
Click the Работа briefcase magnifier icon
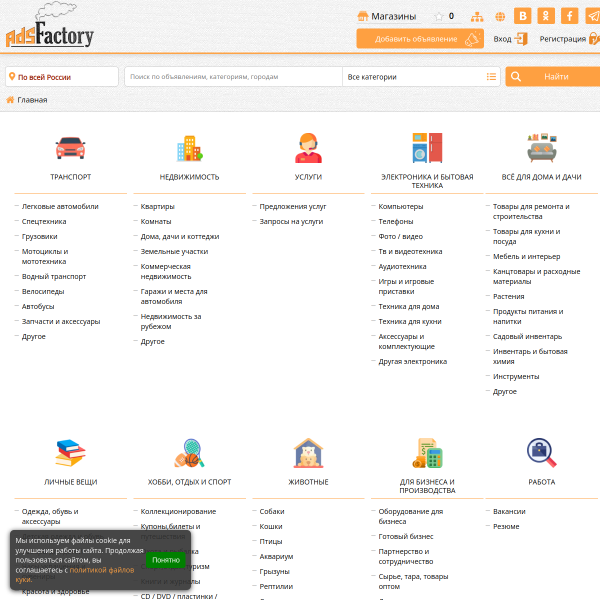coord(541,453)
